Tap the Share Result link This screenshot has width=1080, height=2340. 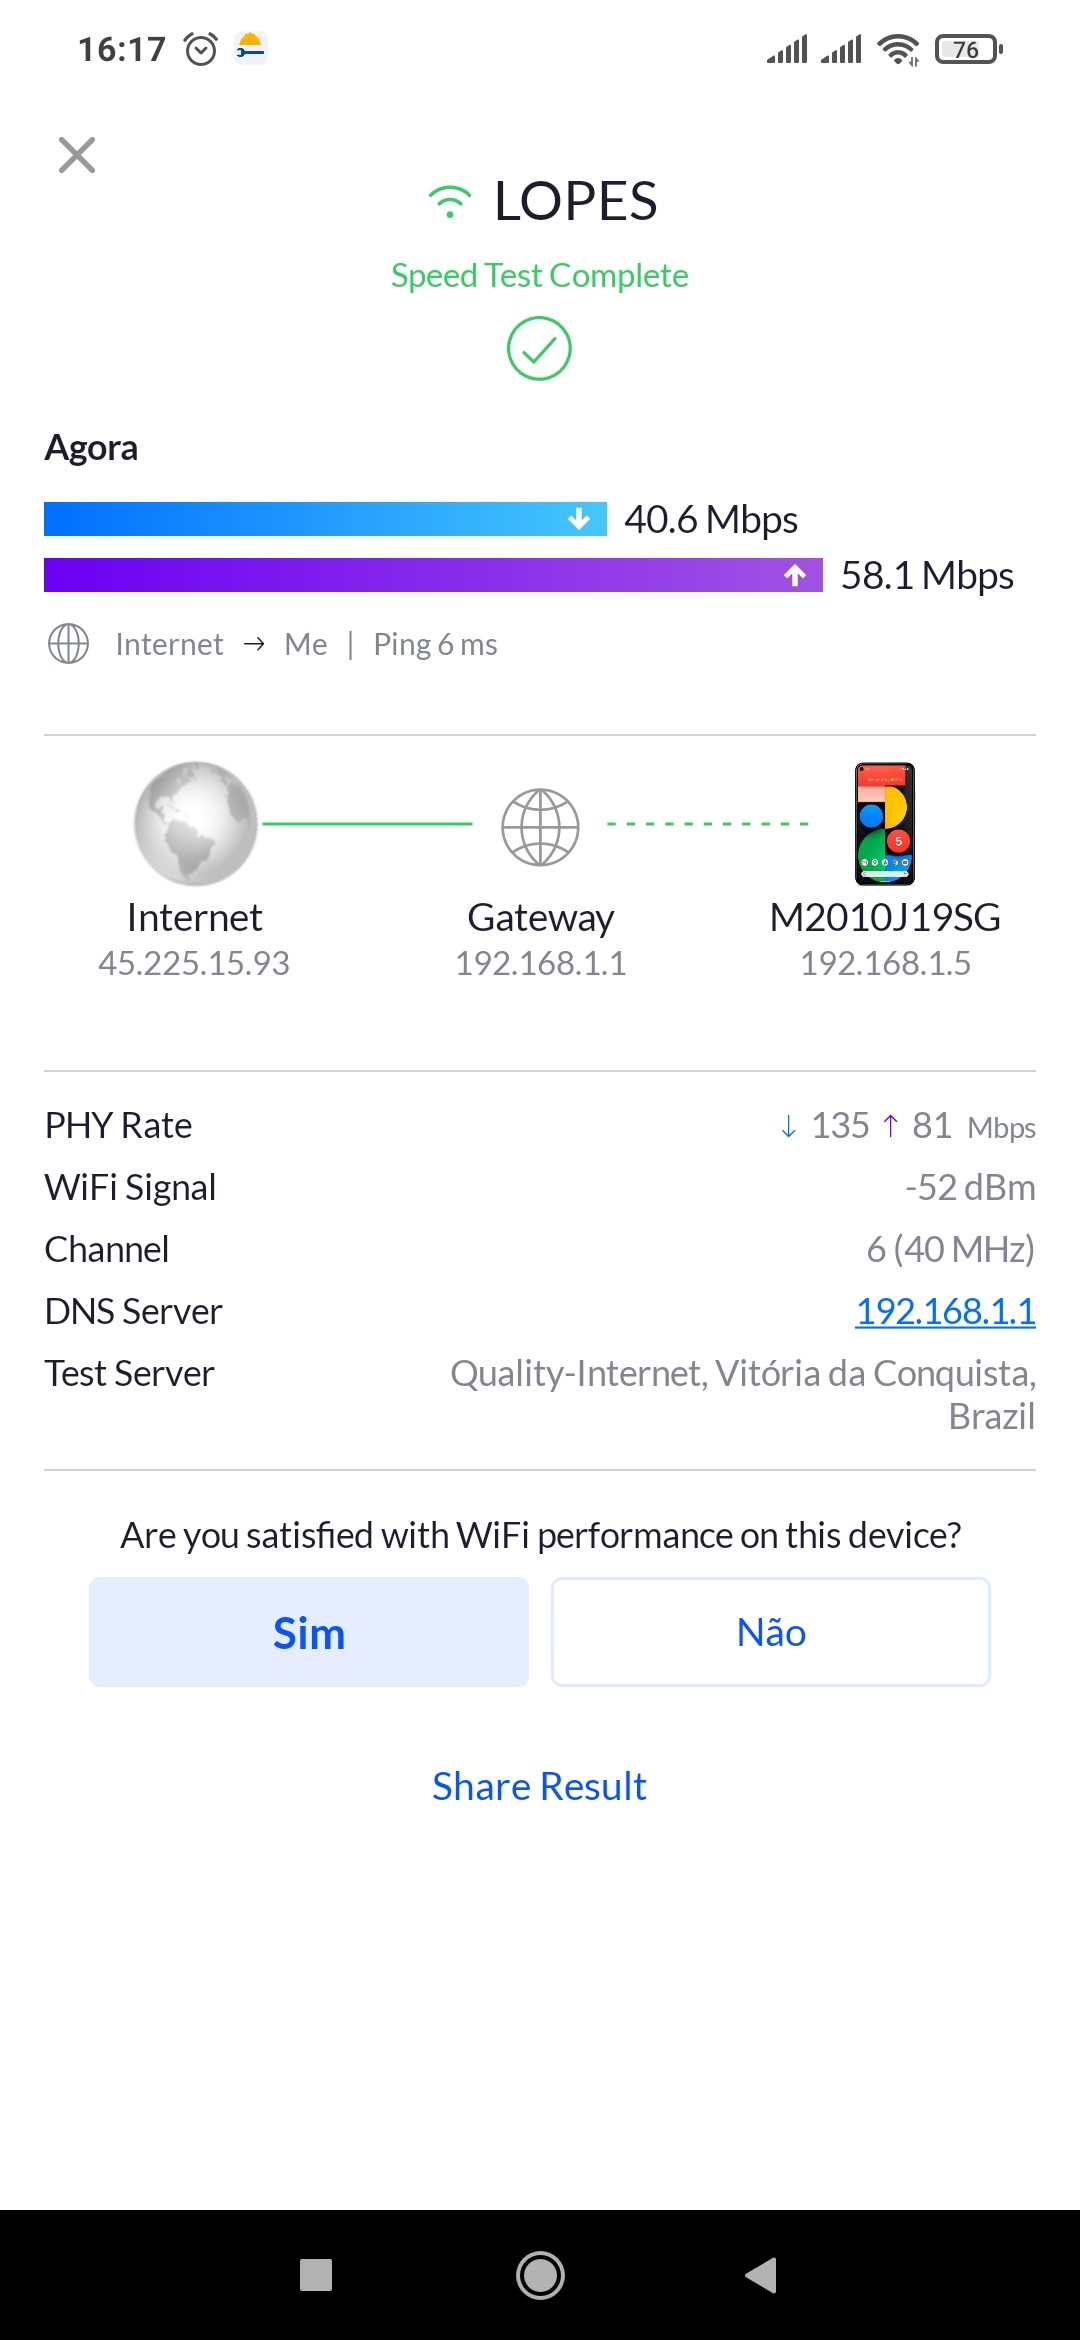(x=539, y=1786)
